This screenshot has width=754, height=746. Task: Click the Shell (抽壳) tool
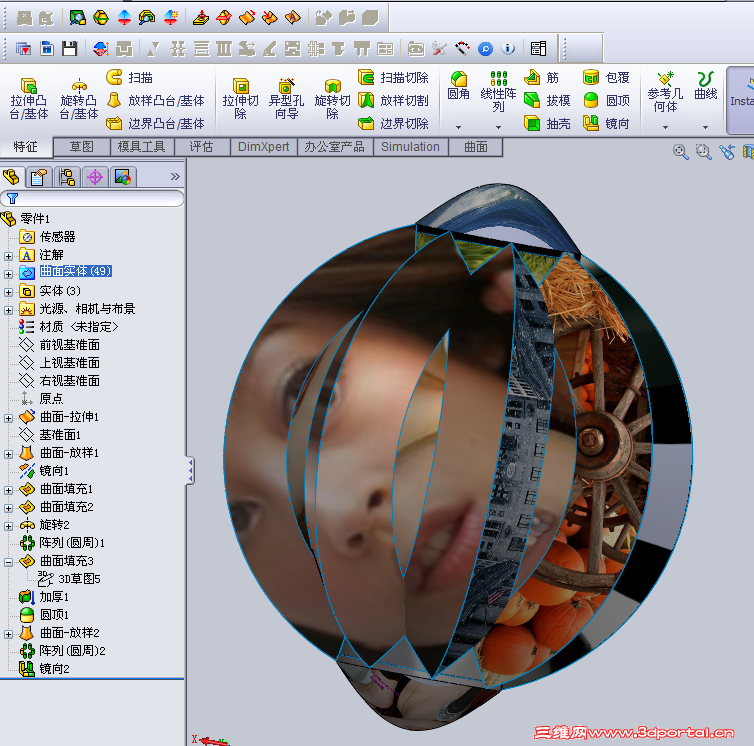coord(547,124)
